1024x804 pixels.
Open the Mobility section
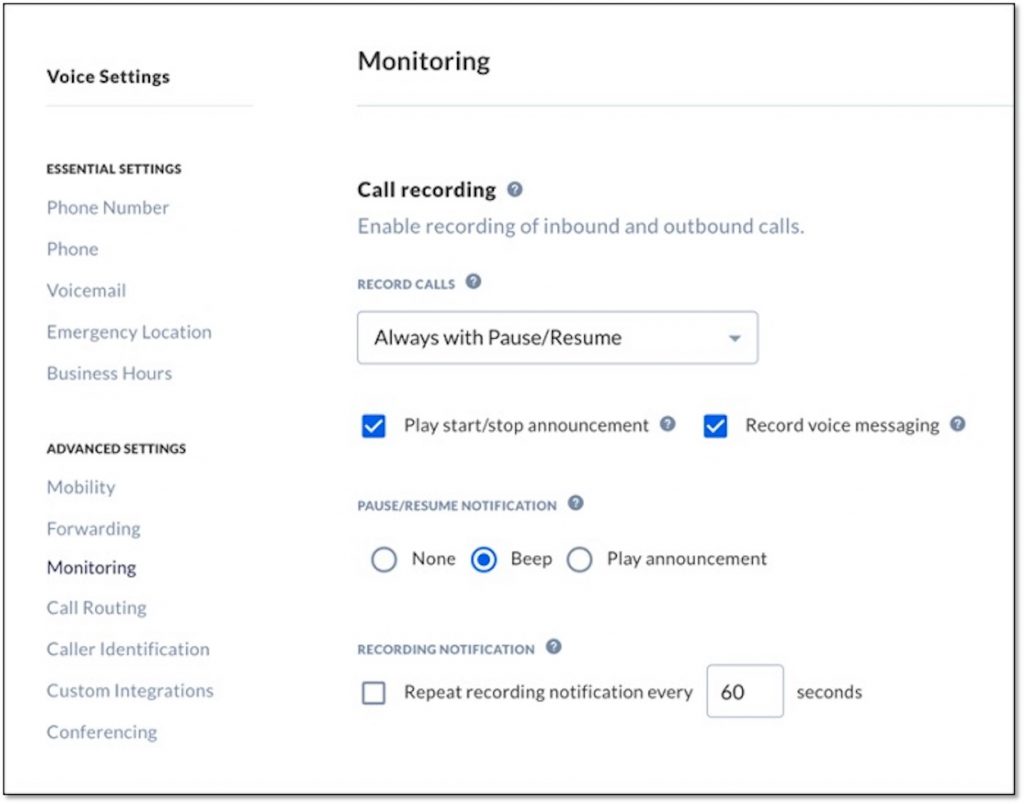coord(81,487)
